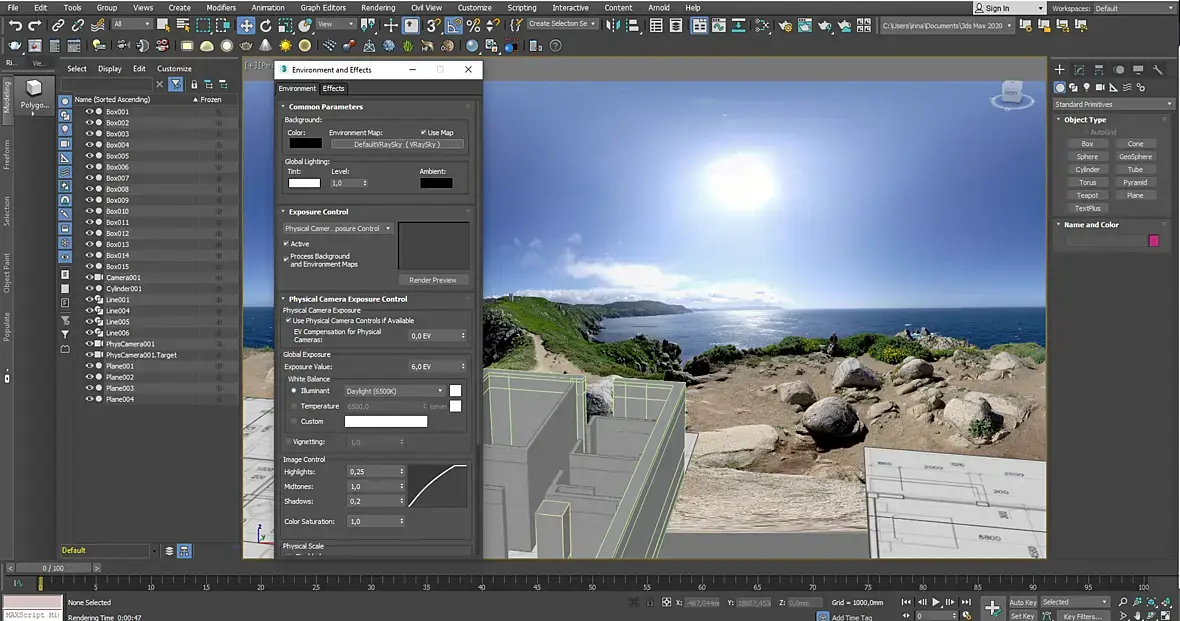Uncheck the Use Map checkbox

click(x=424, y=132)
